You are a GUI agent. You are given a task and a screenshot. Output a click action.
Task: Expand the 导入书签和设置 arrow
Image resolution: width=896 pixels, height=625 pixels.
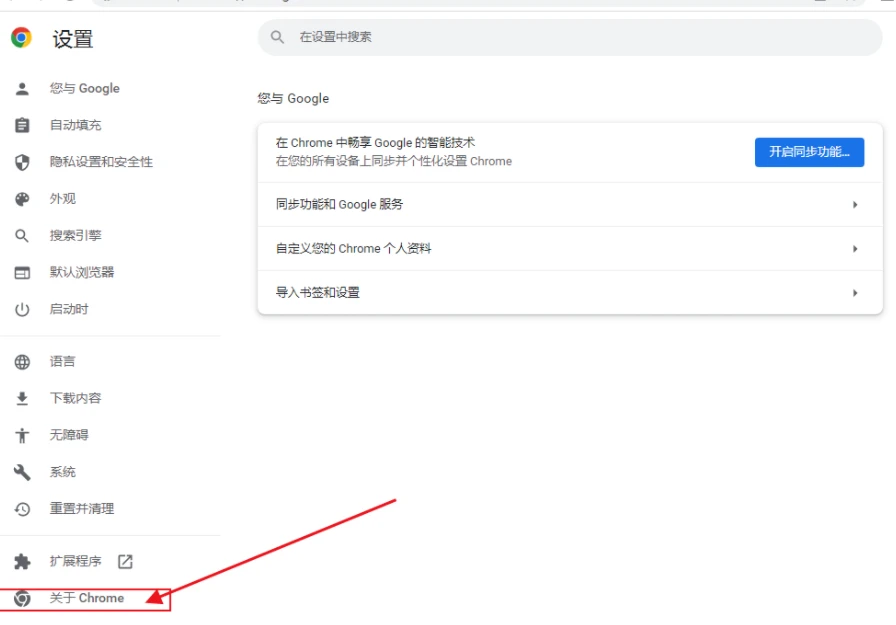point(855,293)
